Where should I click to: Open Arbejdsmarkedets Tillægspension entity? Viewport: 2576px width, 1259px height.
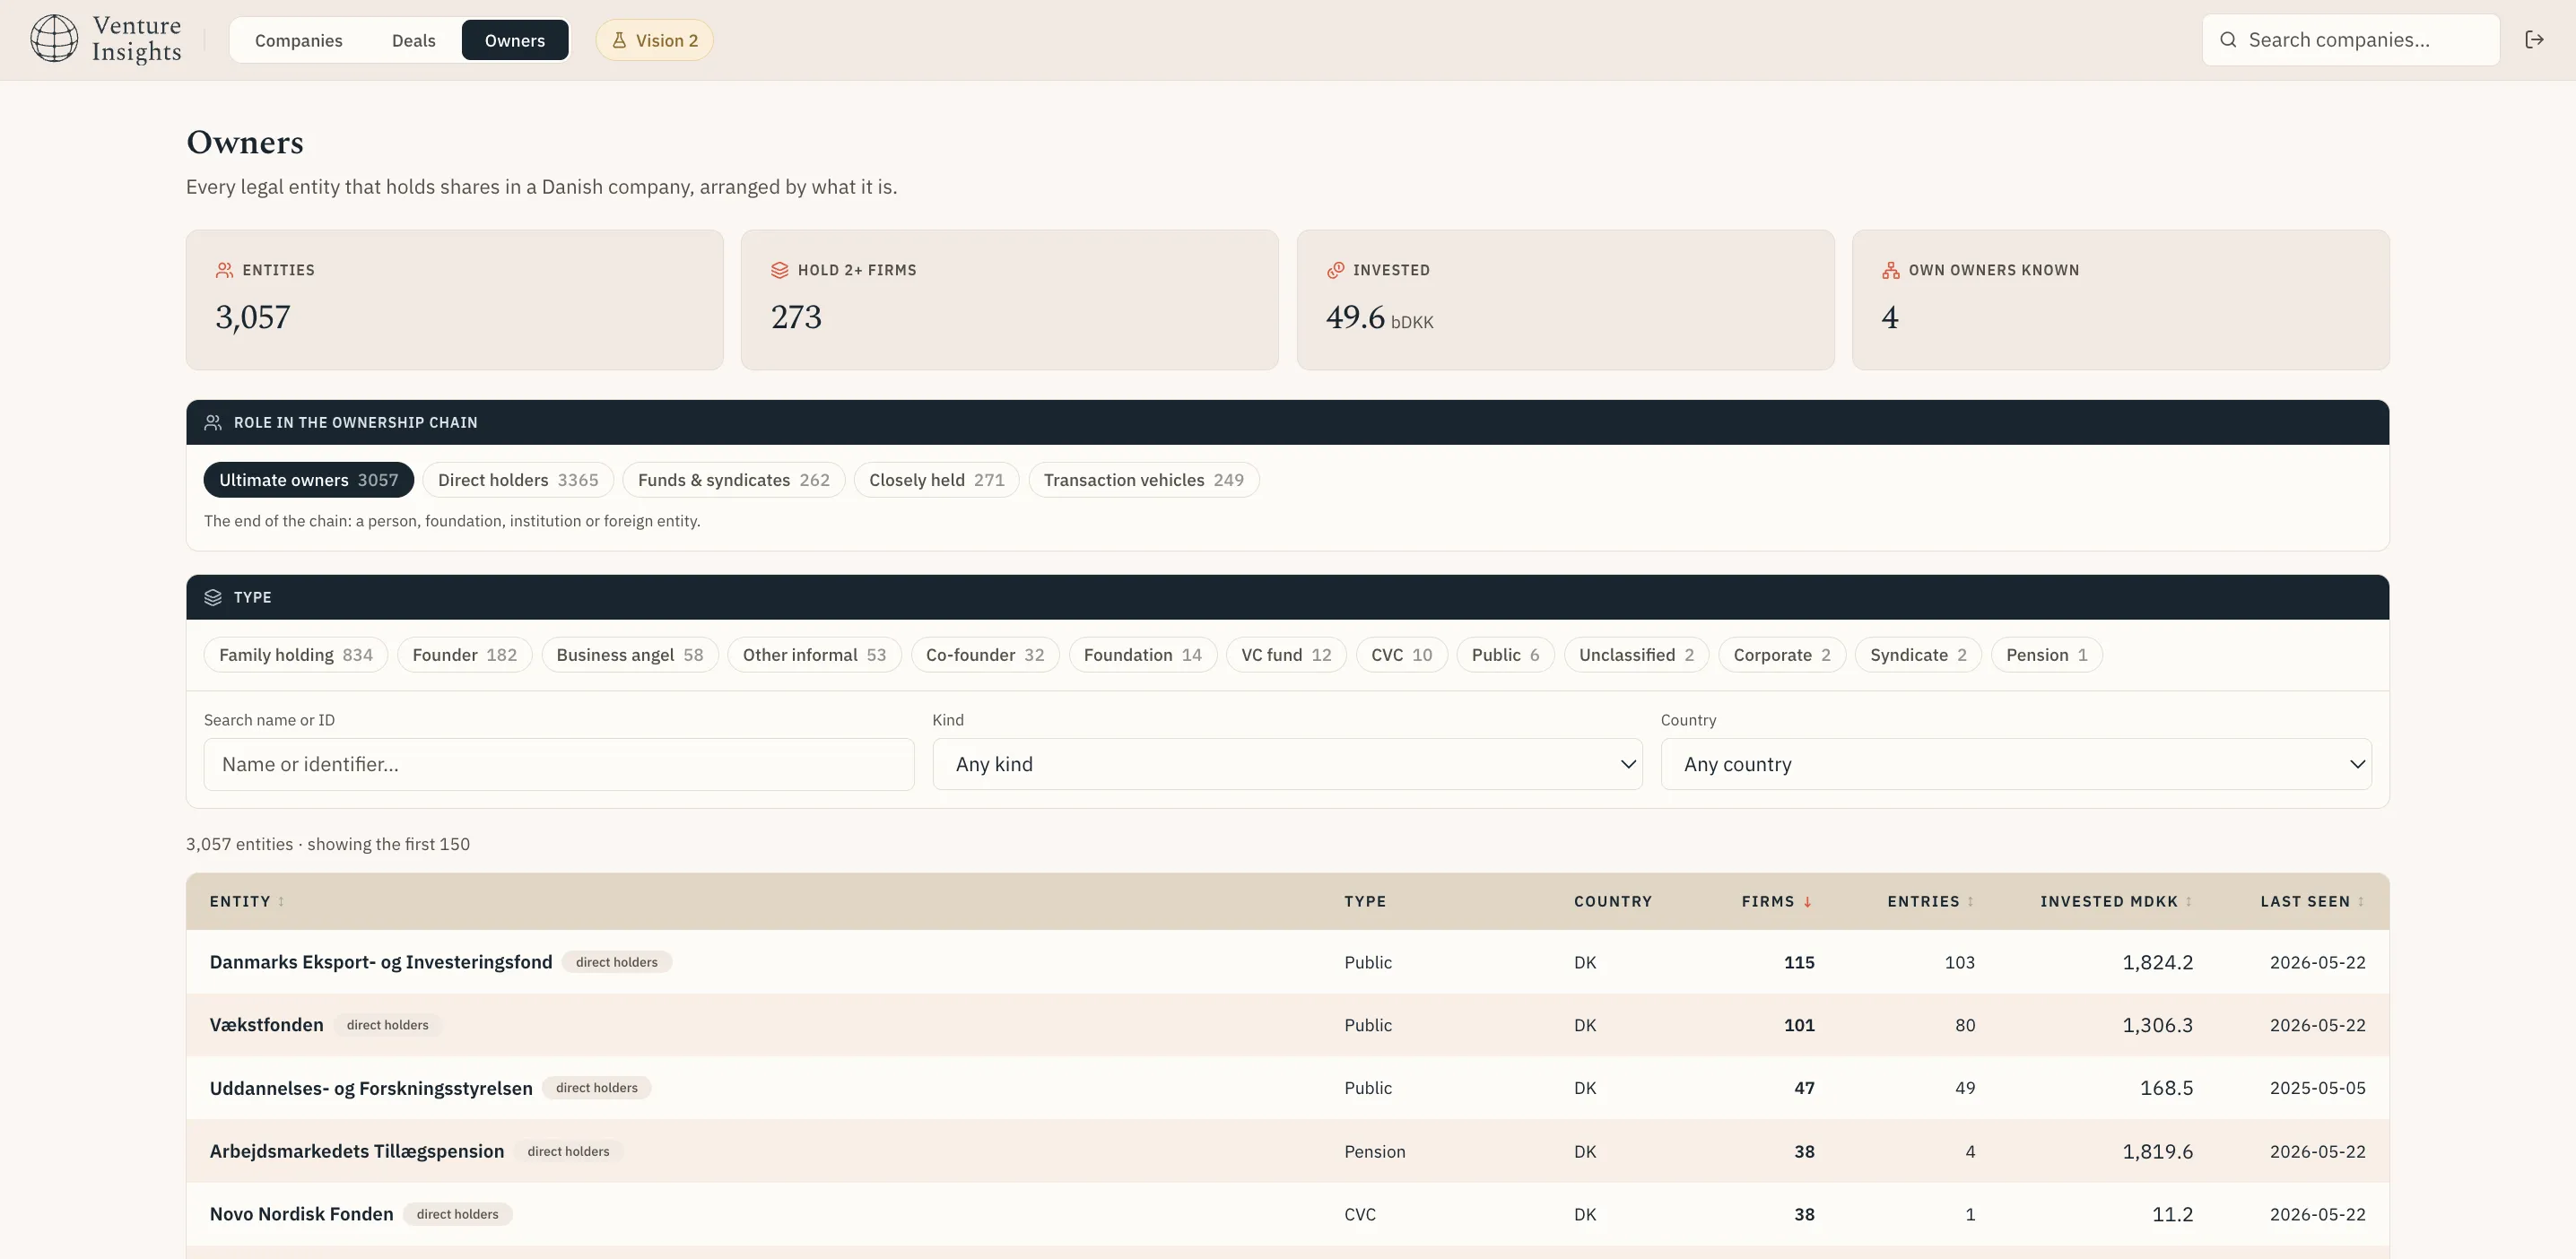coord(357,1151)
